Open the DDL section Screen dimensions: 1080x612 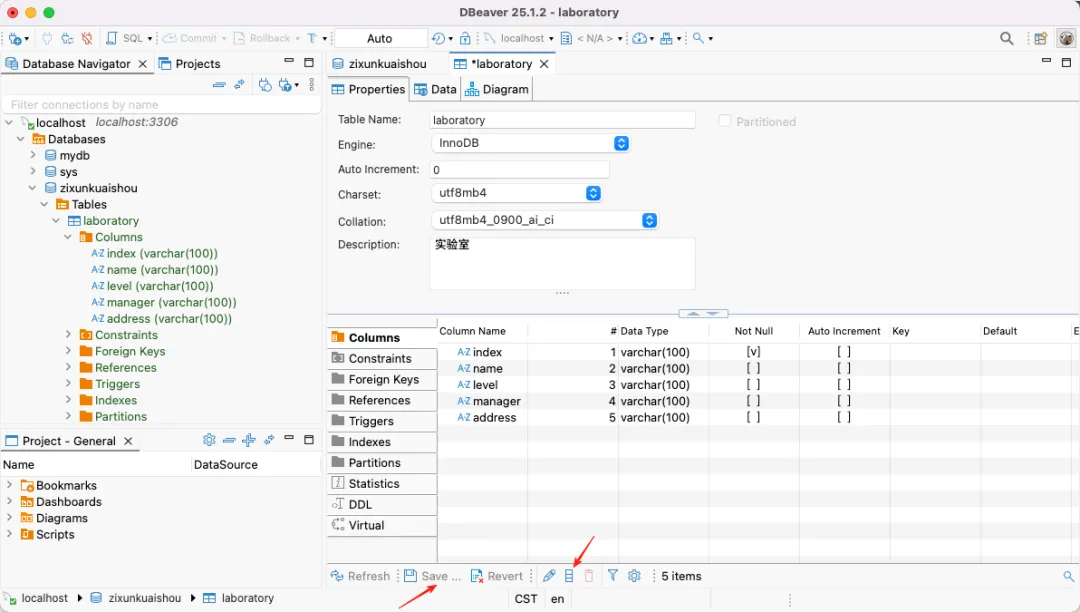382,505
